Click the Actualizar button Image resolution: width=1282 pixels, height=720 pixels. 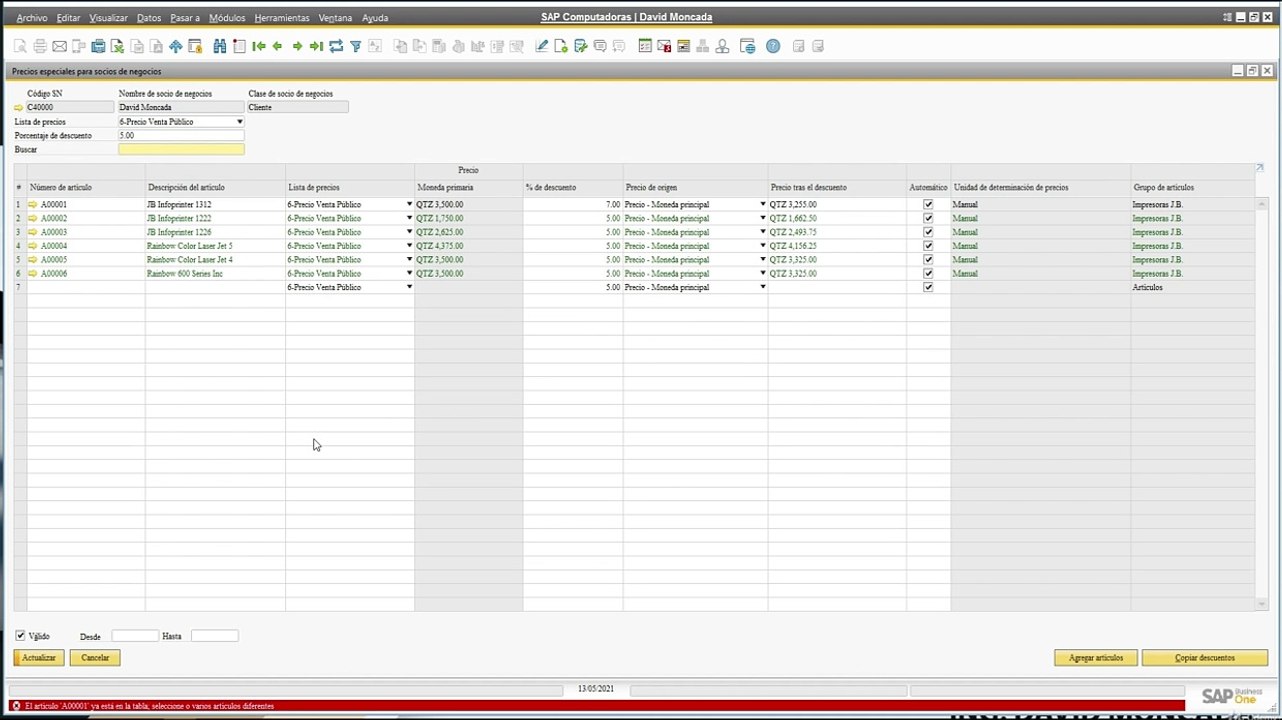tap(39, 658)
